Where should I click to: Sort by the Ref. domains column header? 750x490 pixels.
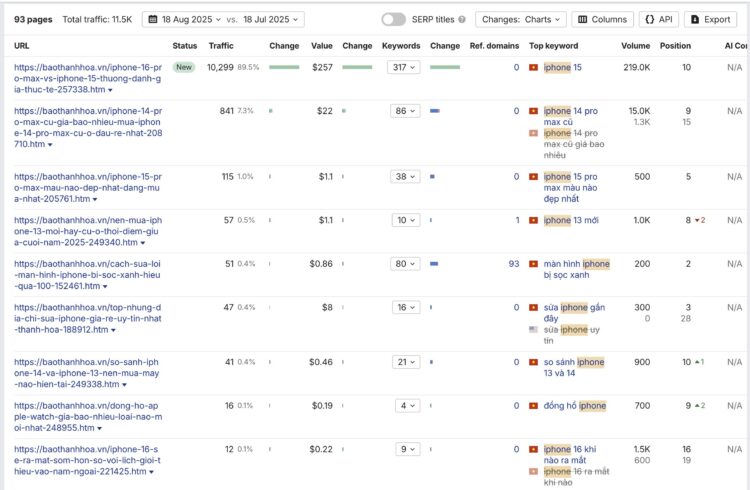point(494,46)
